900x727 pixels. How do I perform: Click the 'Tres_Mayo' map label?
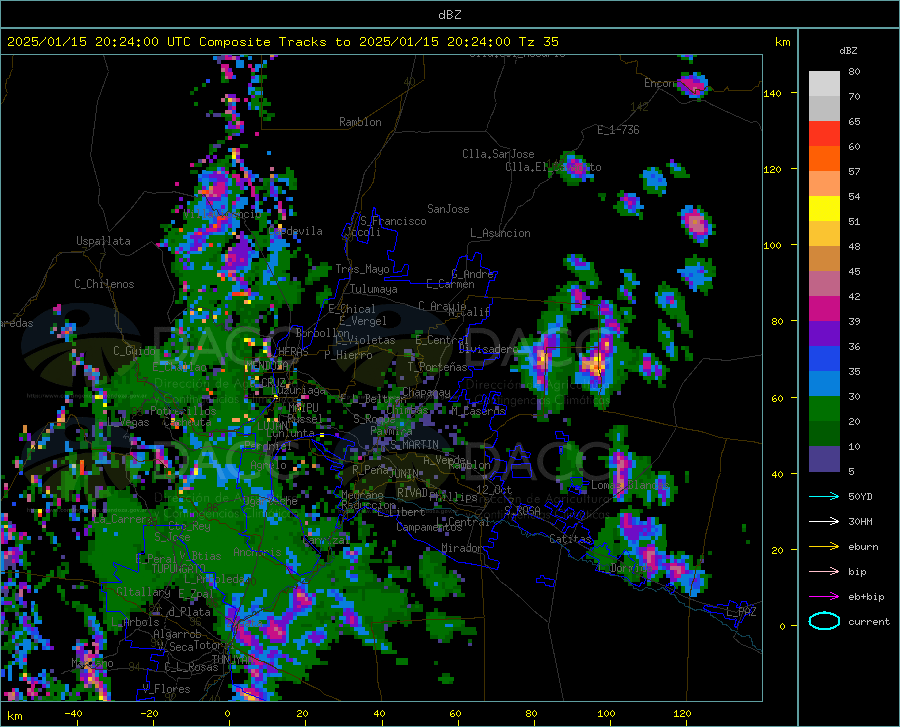pyautogui.click(x=362, y=269)
